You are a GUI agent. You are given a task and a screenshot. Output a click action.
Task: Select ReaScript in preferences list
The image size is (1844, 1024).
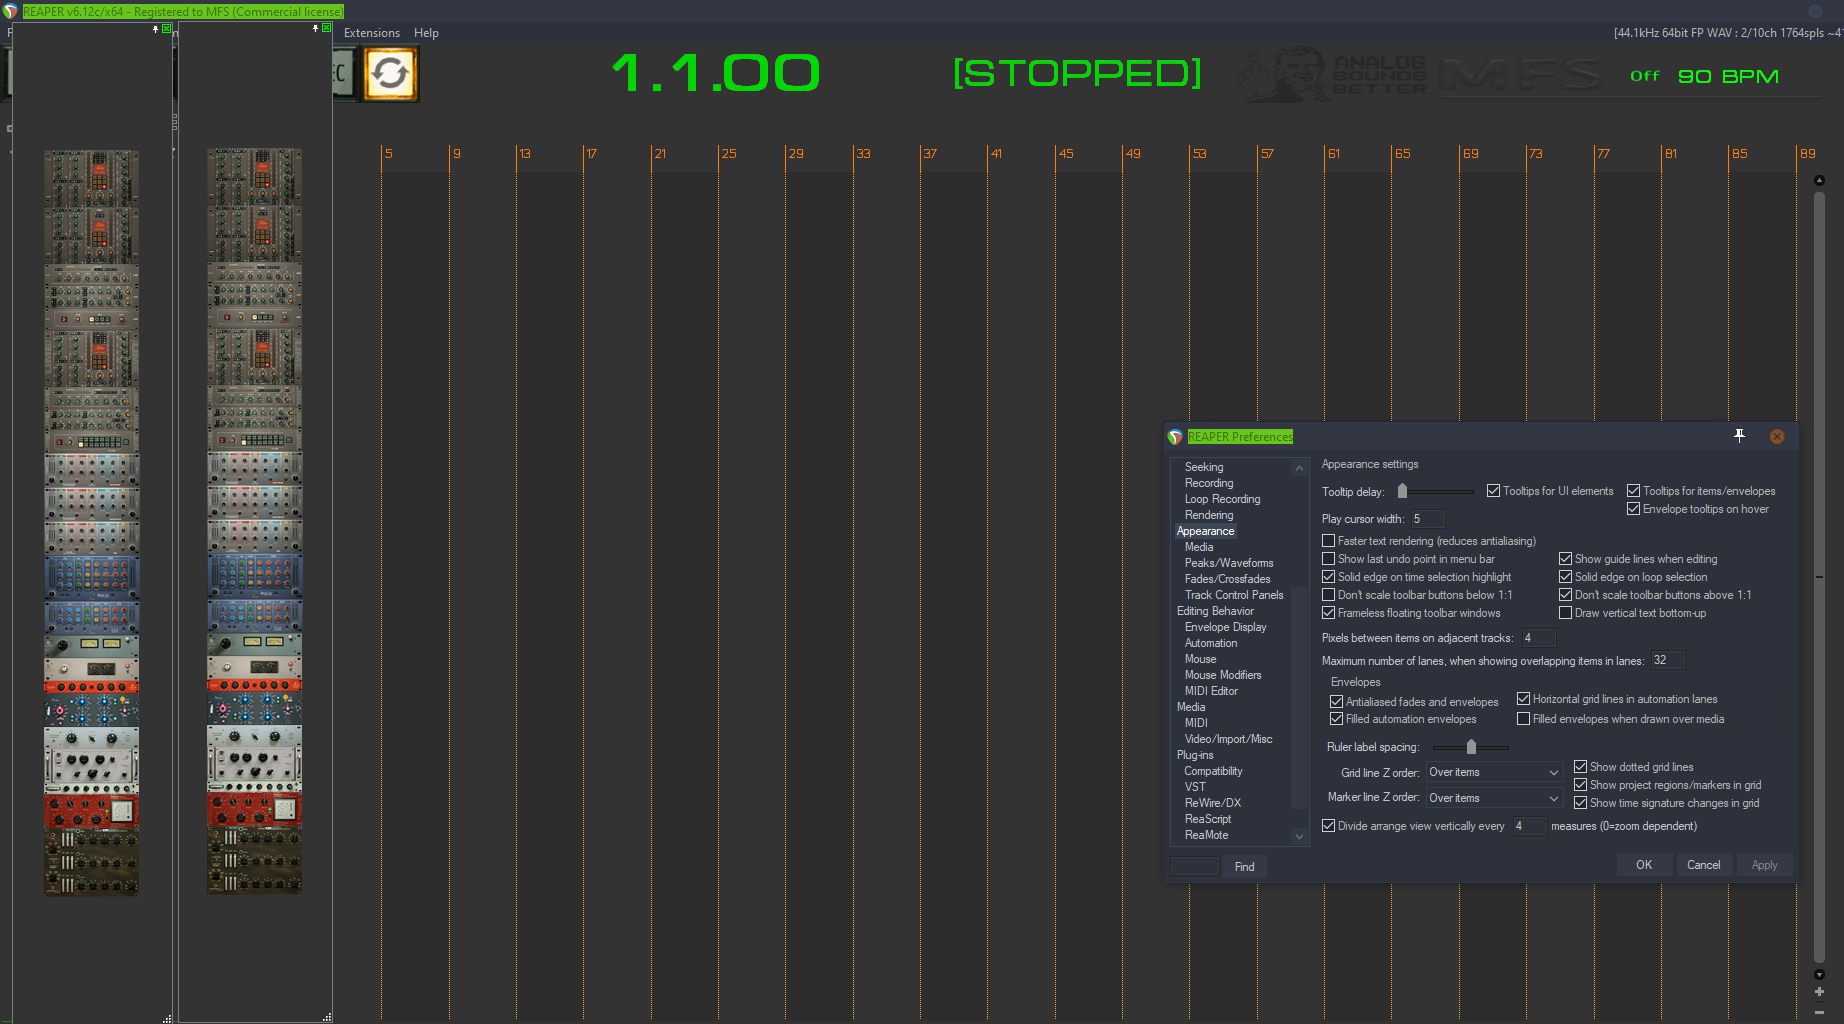(x=1208, y=819)
